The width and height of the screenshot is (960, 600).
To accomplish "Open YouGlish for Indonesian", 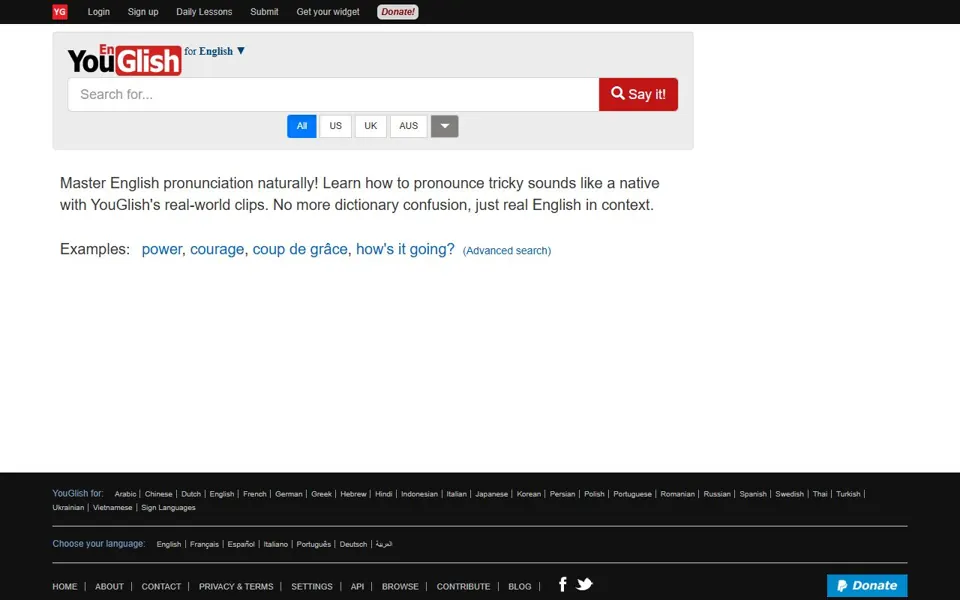I will point(419,494).
